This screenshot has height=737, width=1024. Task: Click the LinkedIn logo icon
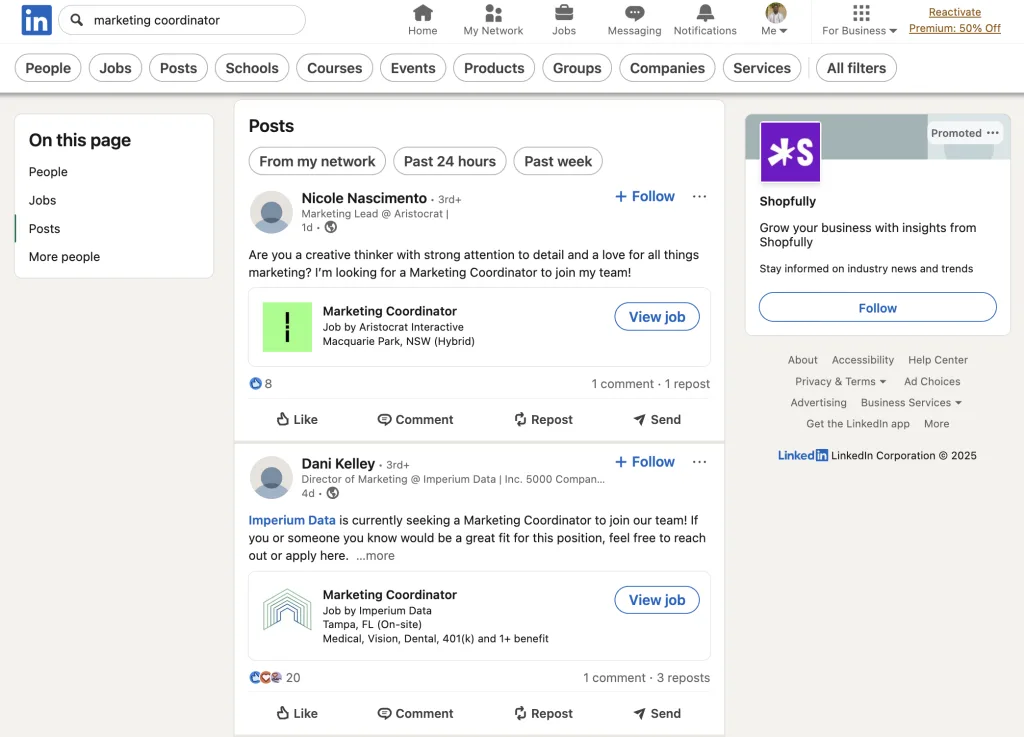click(37, 20)
